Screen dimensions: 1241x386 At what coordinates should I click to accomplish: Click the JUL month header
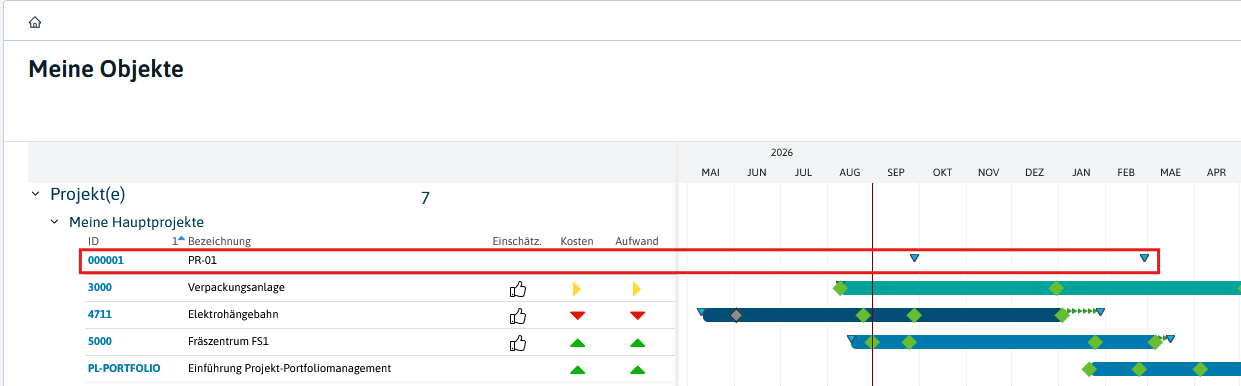[803, 173]
